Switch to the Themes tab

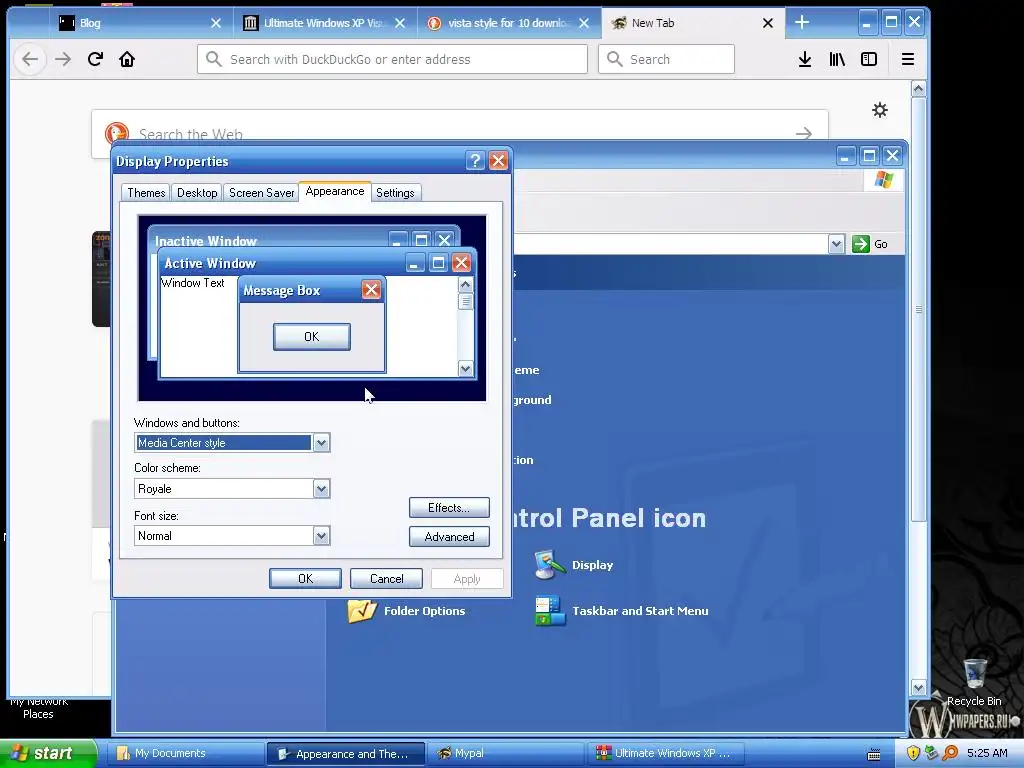146,193
